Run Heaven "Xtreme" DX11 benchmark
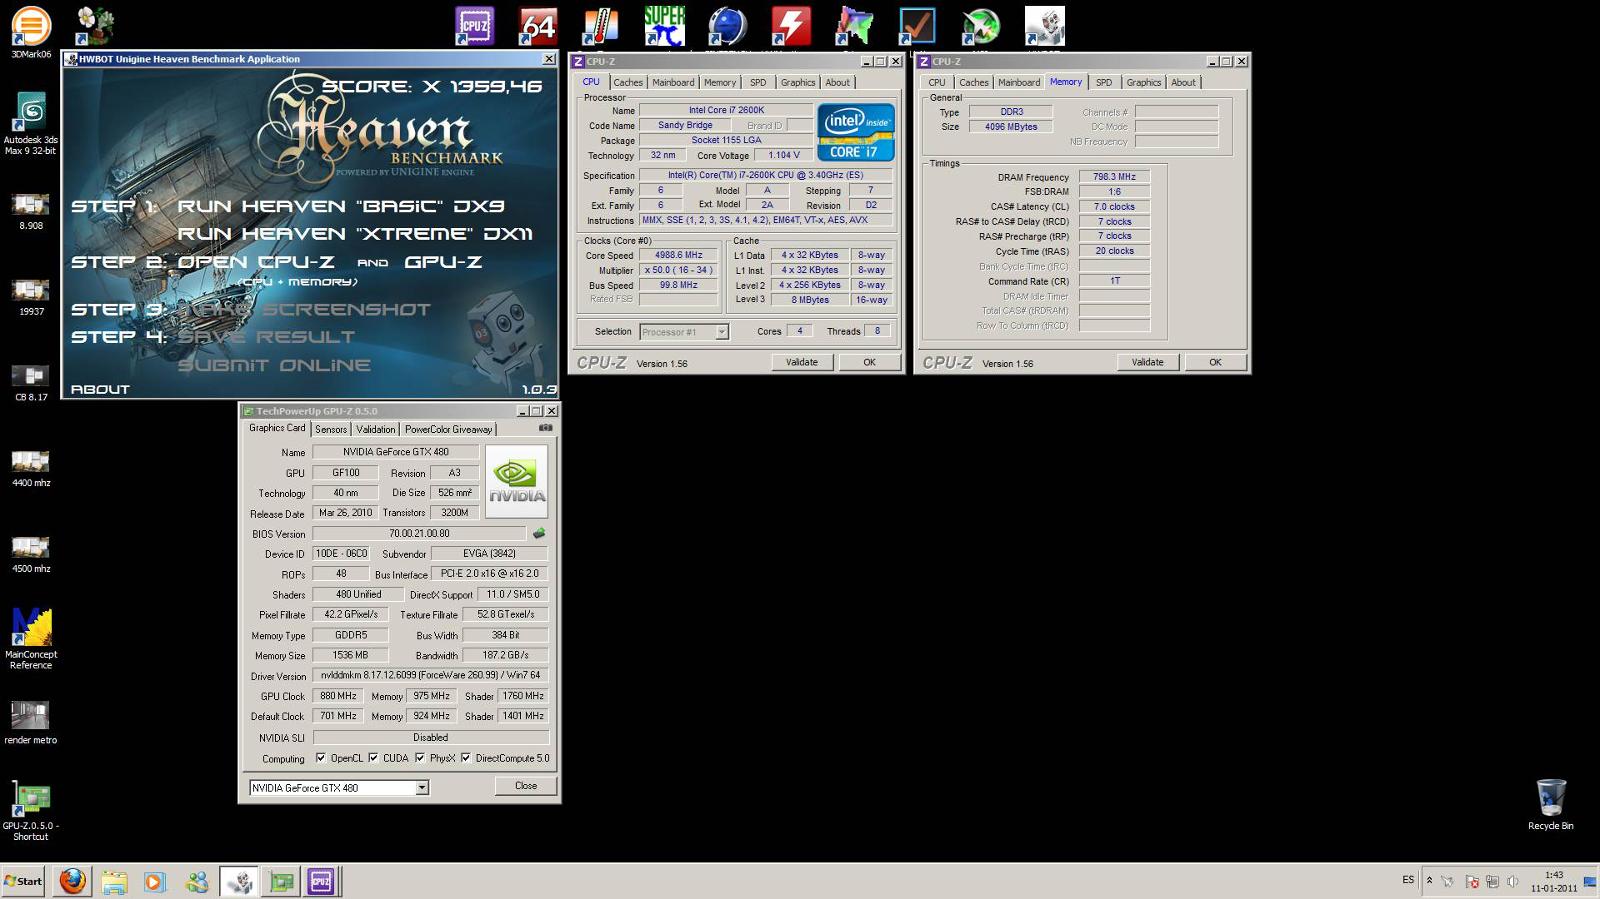 tap(355, 234)
